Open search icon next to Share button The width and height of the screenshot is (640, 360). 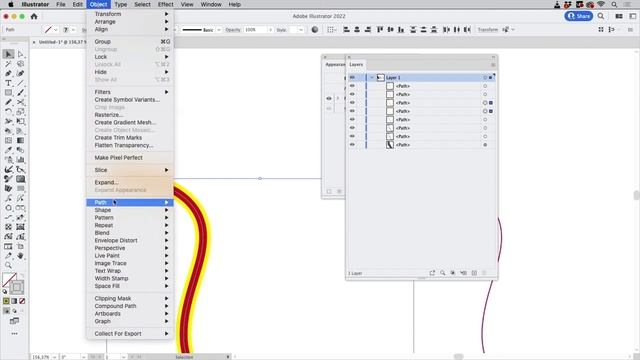point(601,16)
